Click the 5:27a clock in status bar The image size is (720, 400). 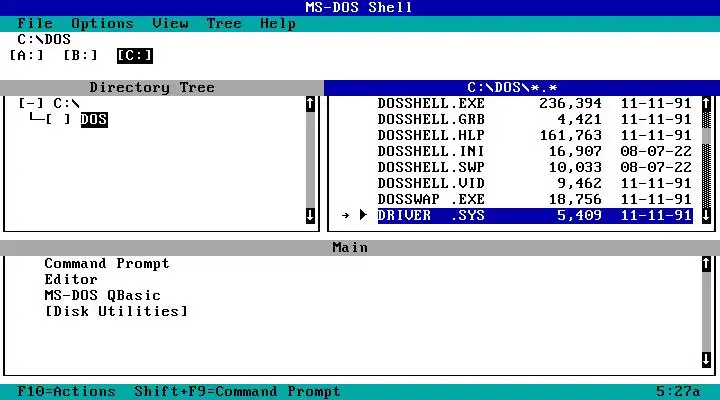pos(678,392)
